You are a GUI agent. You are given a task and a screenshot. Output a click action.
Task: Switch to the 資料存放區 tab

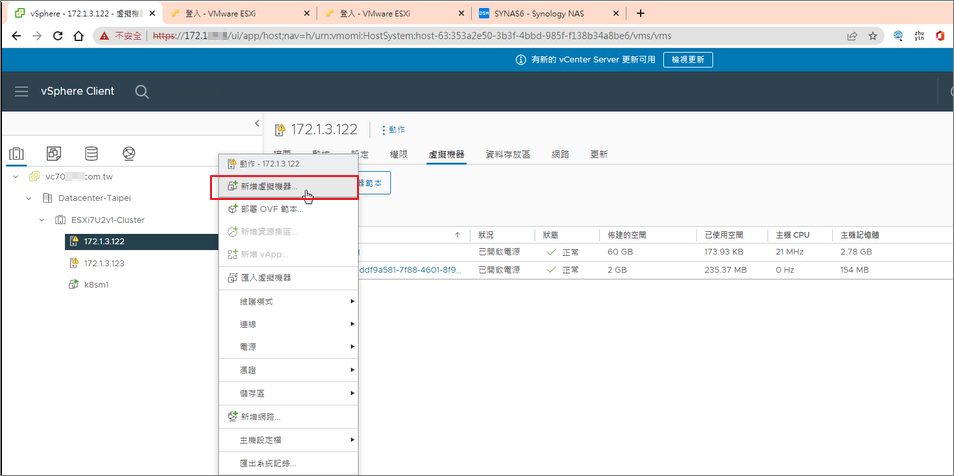507,154
